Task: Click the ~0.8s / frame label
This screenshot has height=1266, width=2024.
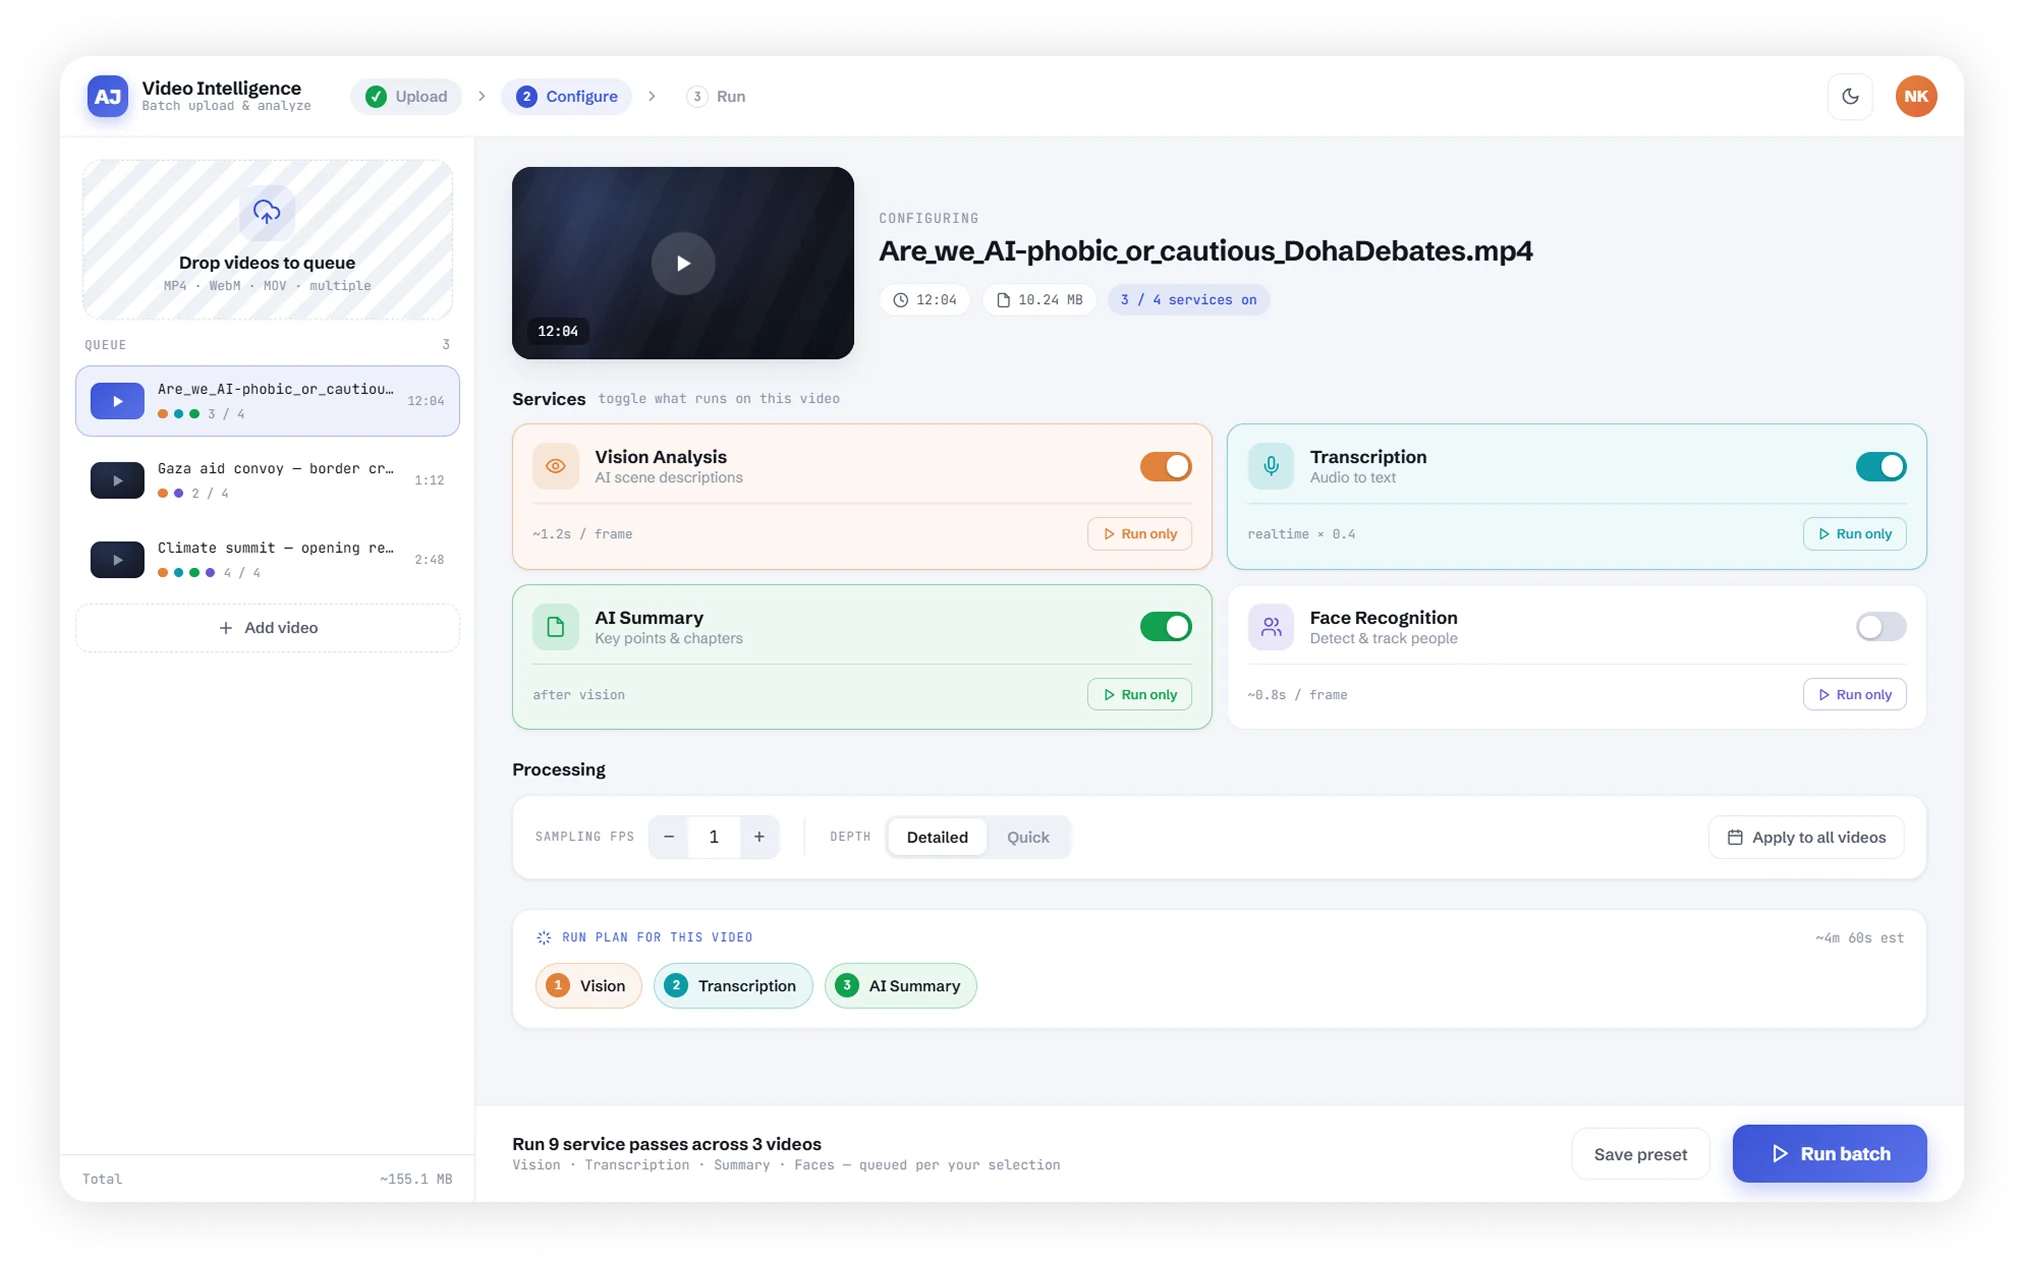Action: click(x=1297, y=695)
